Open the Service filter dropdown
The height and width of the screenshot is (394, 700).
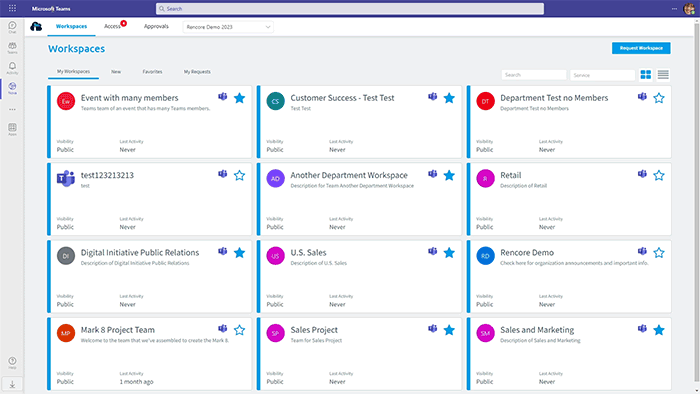coord(602,75)
